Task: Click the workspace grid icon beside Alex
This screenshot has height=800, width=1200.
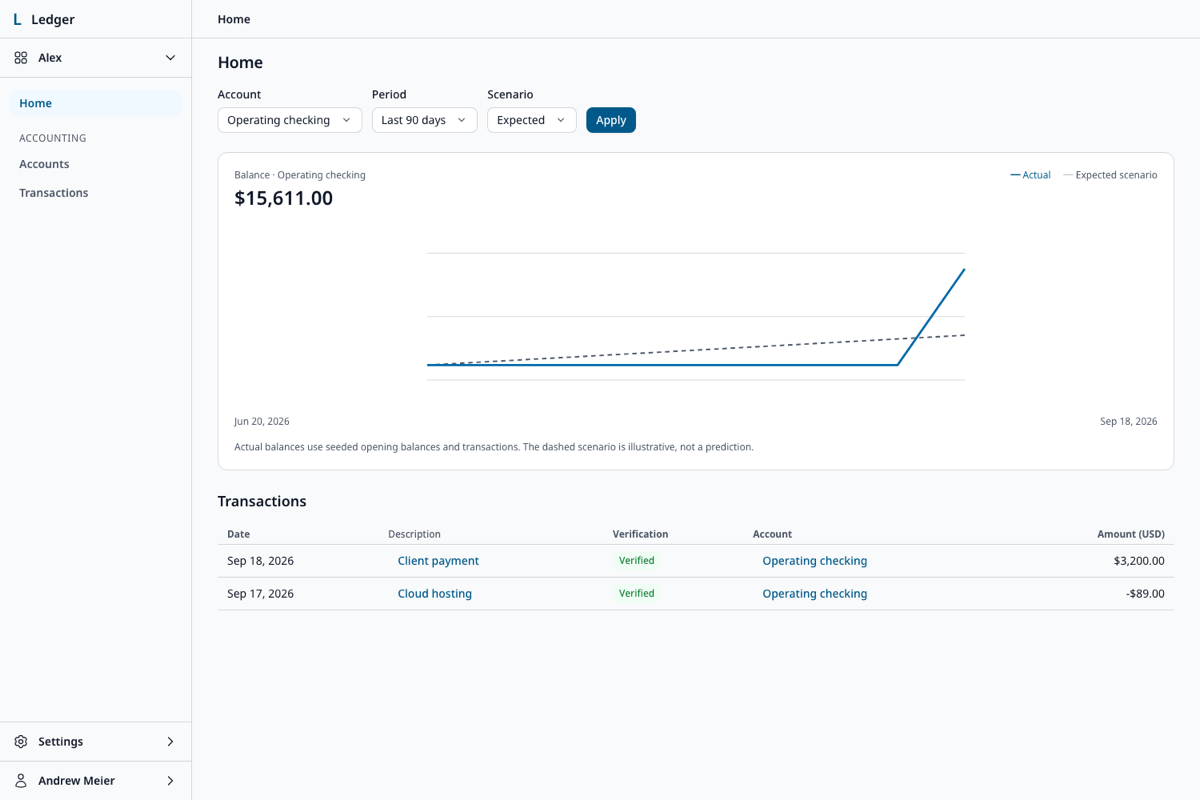Action: pyautogui.click(x=21, y=58)
